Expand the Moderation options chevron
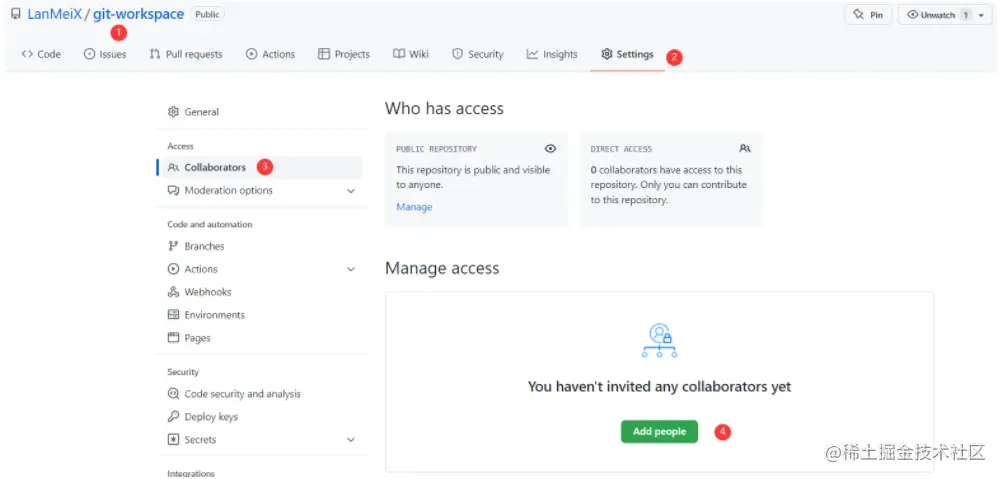The image size is (1002, 479). [x=351, y=191]
